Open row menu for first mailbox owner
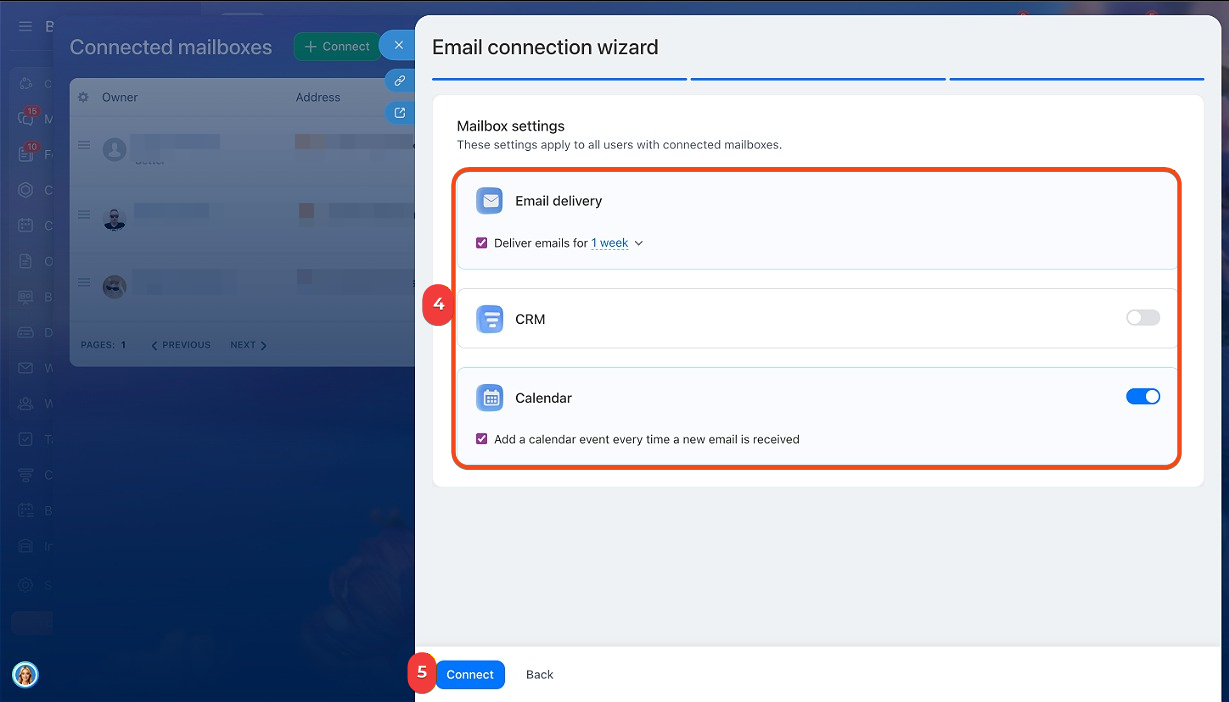Image resolution: width=1229 pixels, height=702 pixels. click(84, 146)
